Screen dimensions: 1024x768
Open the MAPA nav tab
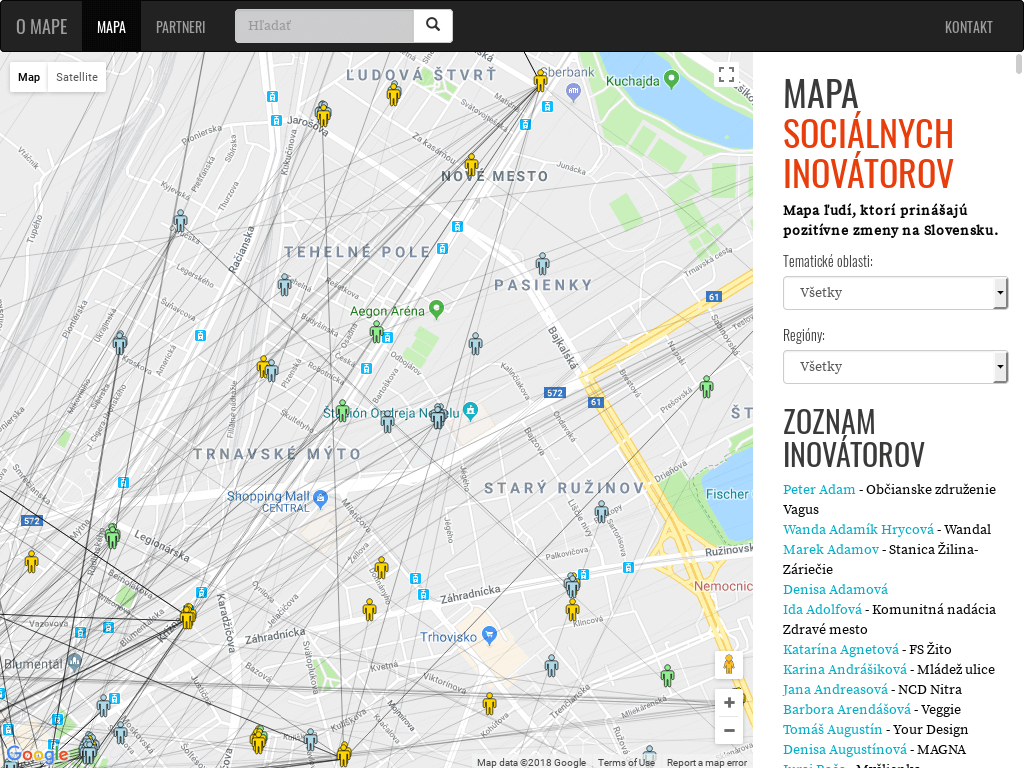pyautogui.click(x=111, y=27)
